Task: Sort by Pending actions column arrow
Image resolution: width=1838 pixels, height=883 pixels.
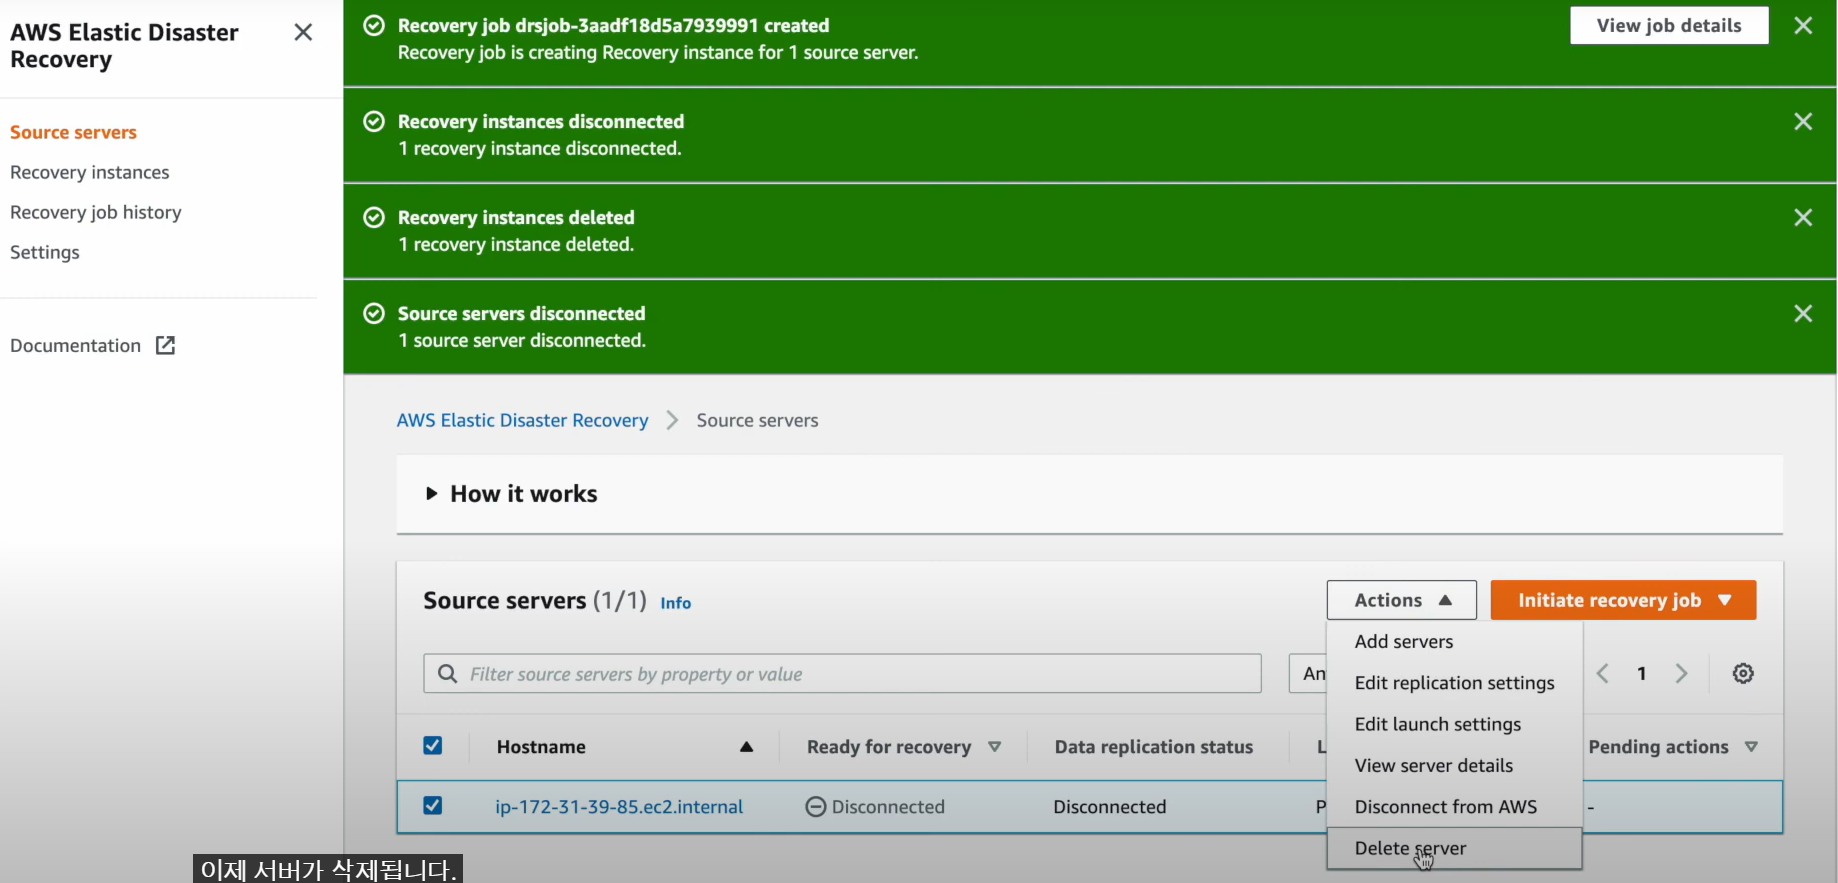Action: (1751, 747)
